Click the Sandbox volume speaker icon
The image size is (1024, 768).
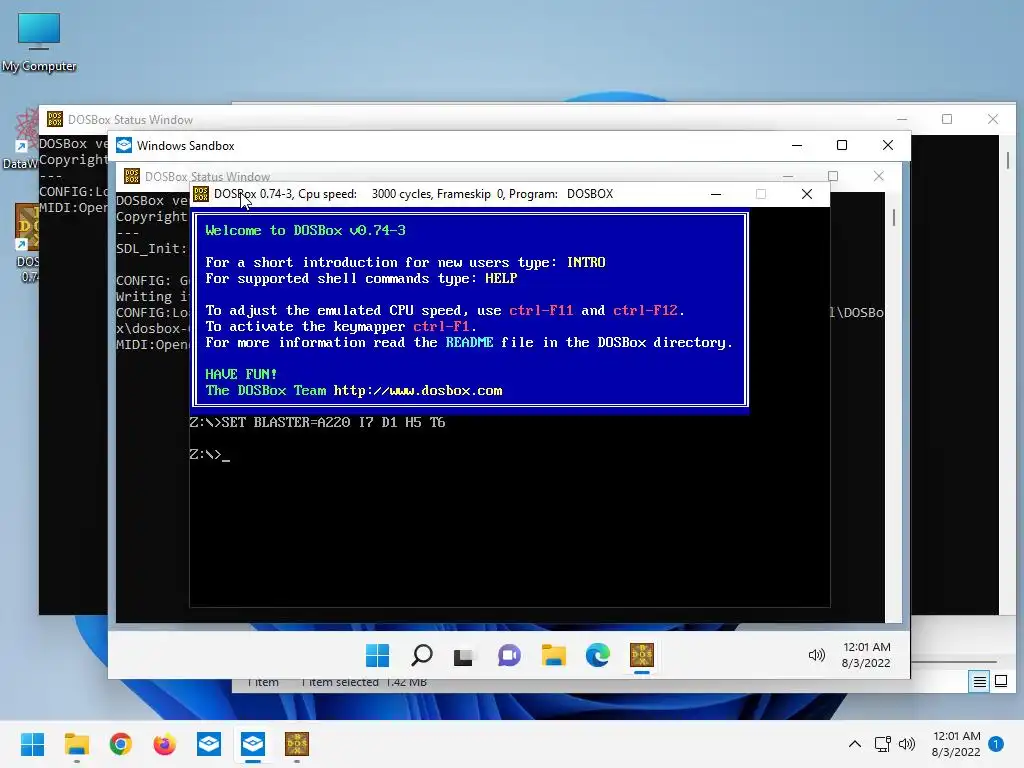tap(816, 655)
